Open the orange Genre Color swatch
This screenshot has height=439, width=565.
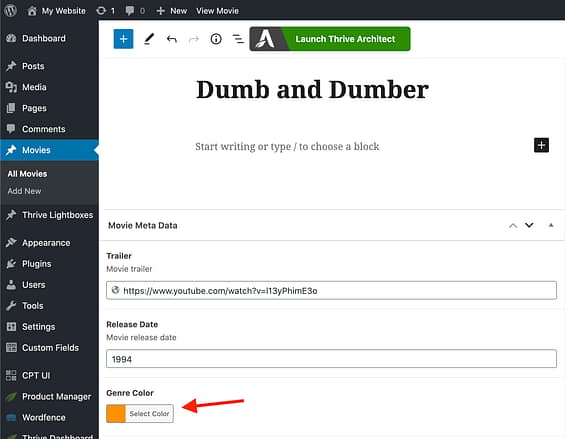[116, 413]
